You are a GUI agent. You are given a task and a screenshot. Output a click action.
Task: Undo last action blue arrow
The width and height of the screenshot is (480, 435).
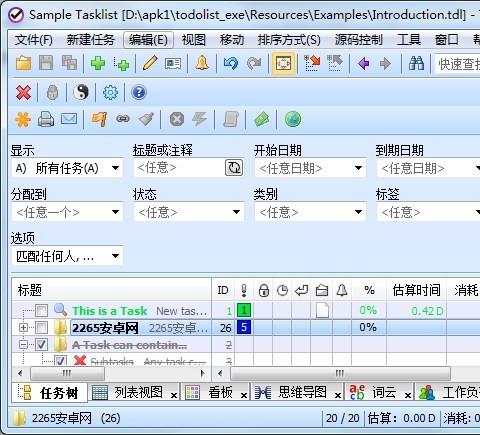click(231, 63)
